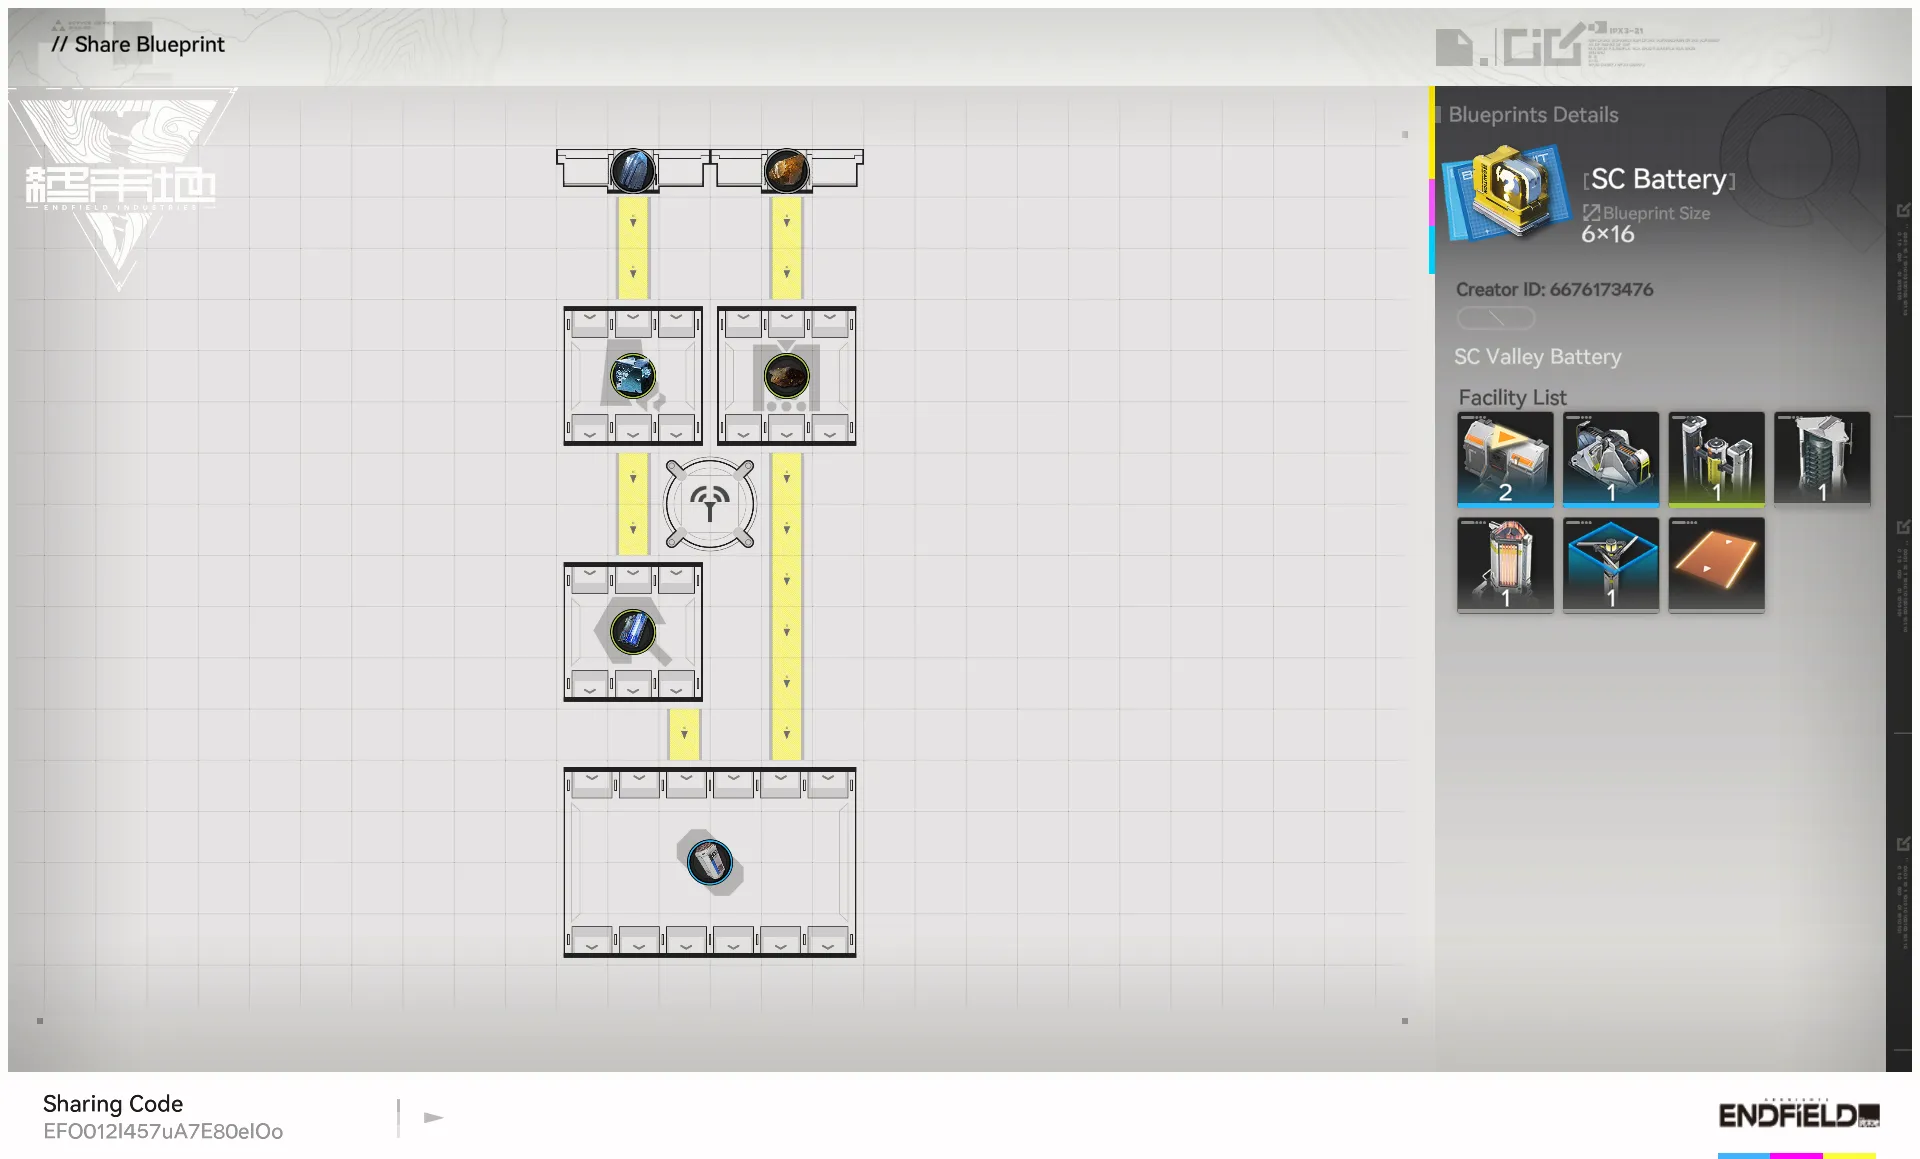Toggle the pill switch below Creator ID

(1495, 318)
